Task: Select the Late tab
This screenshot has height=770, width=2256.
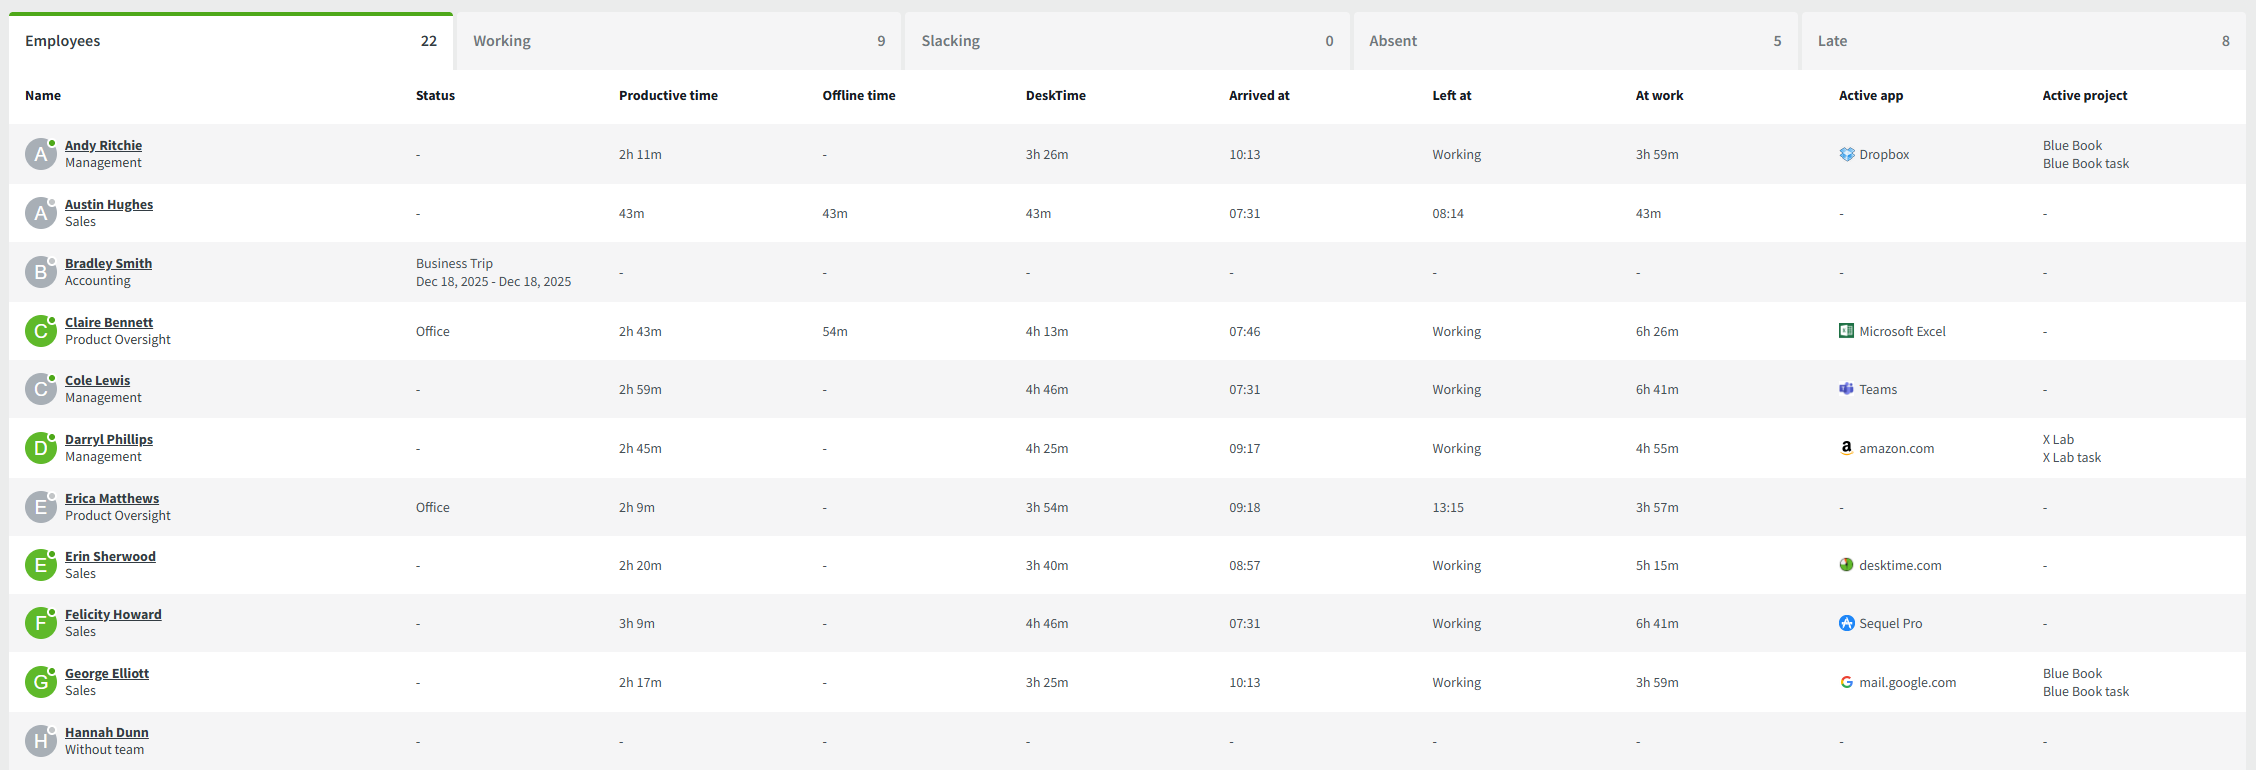Action: pyautogui.click(x=2023, y=41)
